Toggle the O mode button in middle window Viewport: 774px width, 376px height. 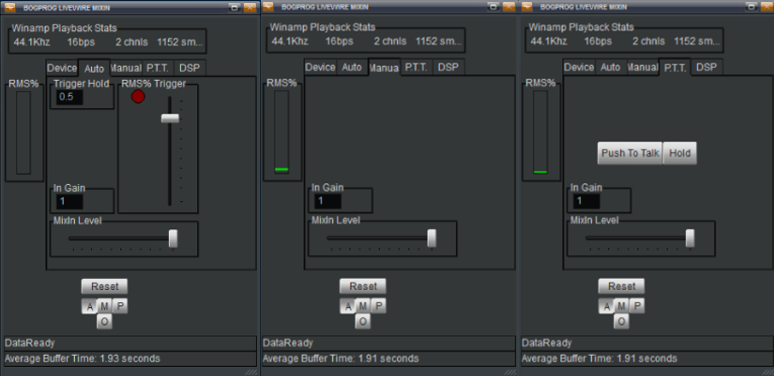click(x=363, y=322)
